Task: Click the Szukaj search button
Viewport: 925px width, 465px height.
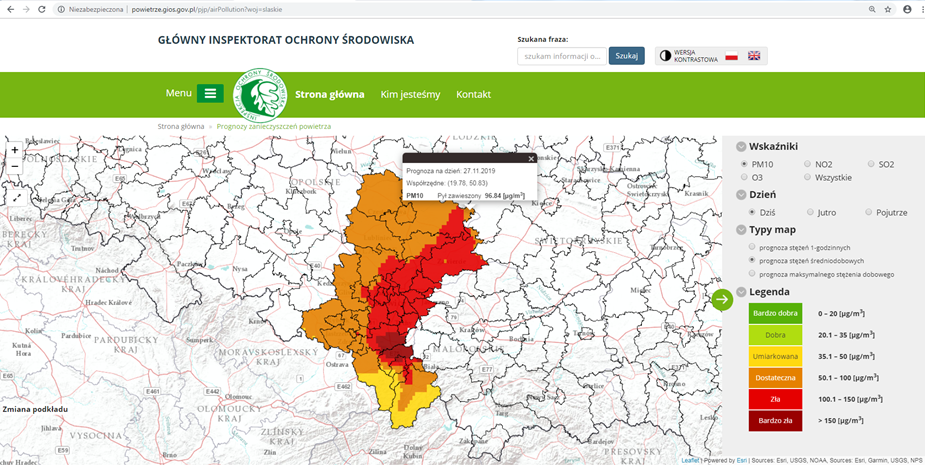Action: [626, 56]
